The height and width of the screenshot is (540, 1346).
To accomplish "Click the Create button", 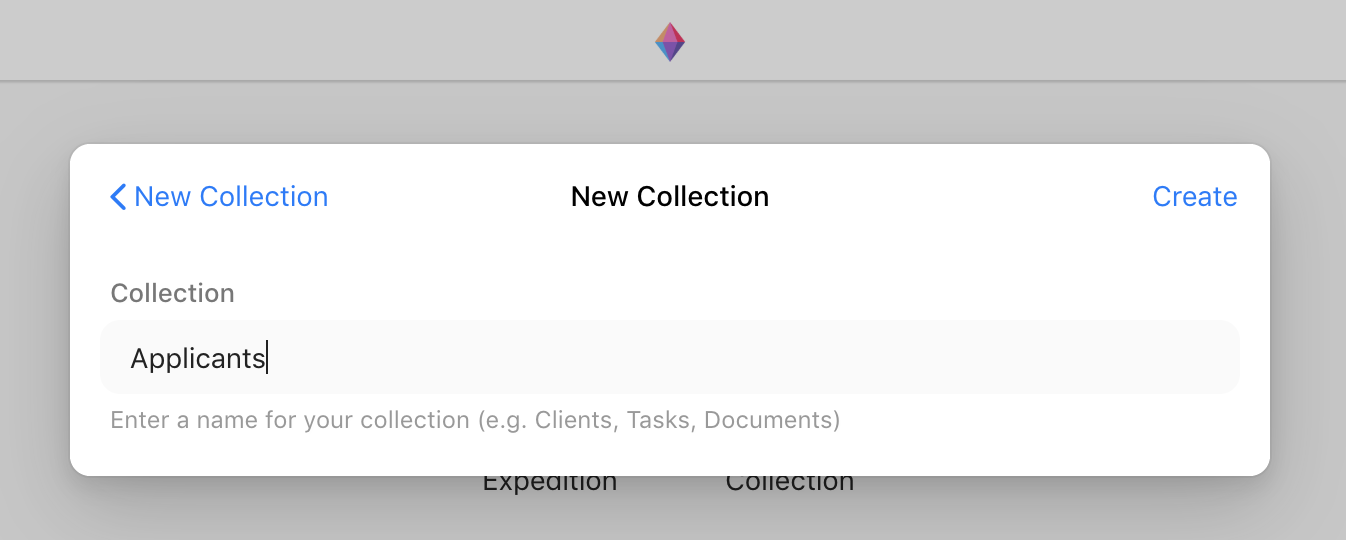I will tap(1195, 197).
